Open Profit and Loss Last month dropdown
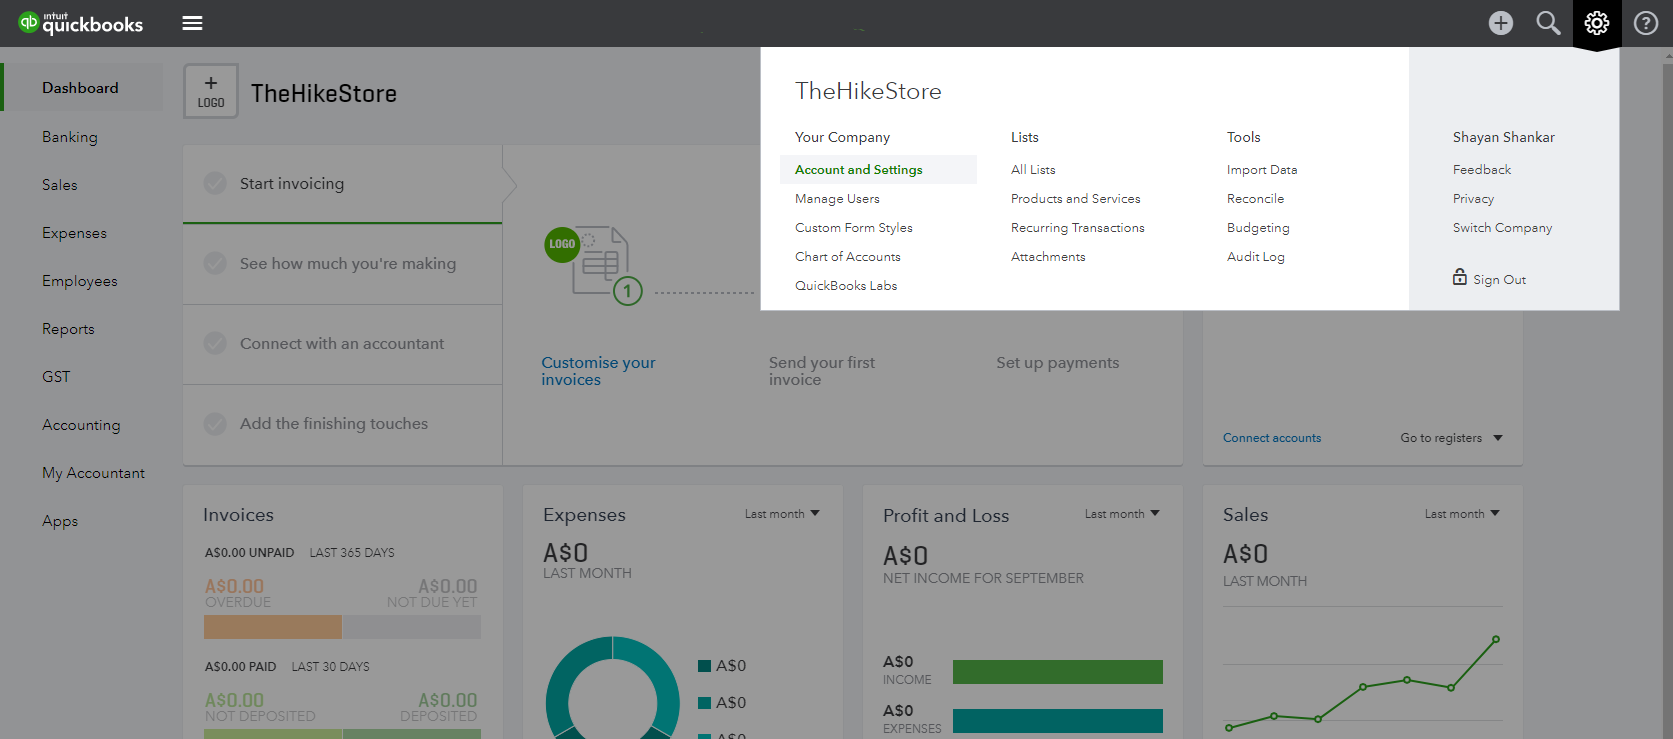The height and width of the screenshot is (739, 1673). pyautogui.click(x=1122, y=514)
